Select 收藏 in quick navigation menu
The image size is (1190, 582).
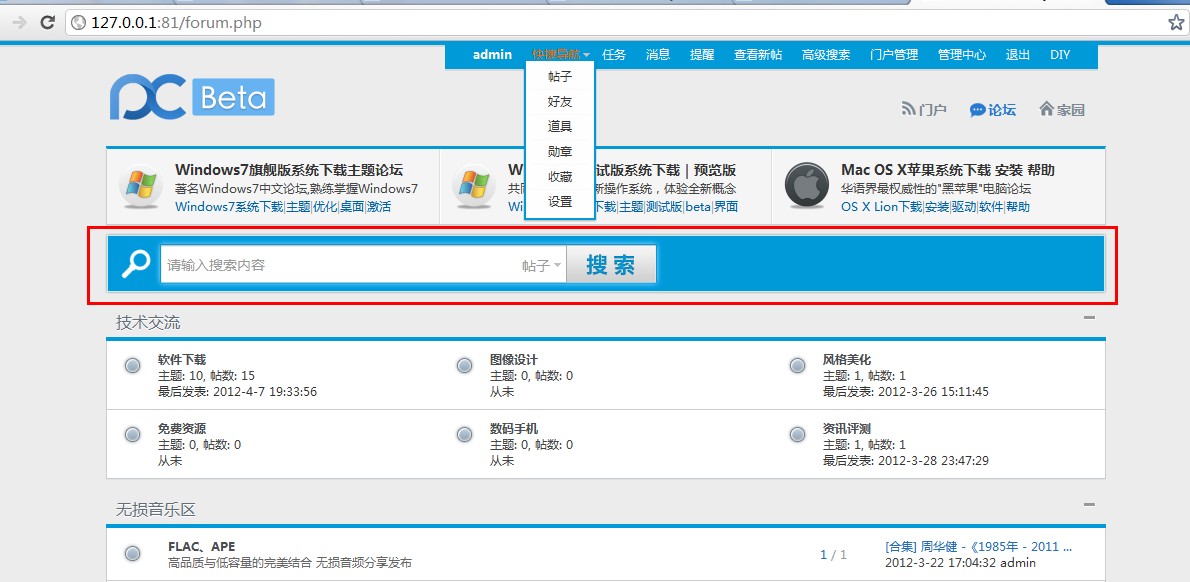559,177
